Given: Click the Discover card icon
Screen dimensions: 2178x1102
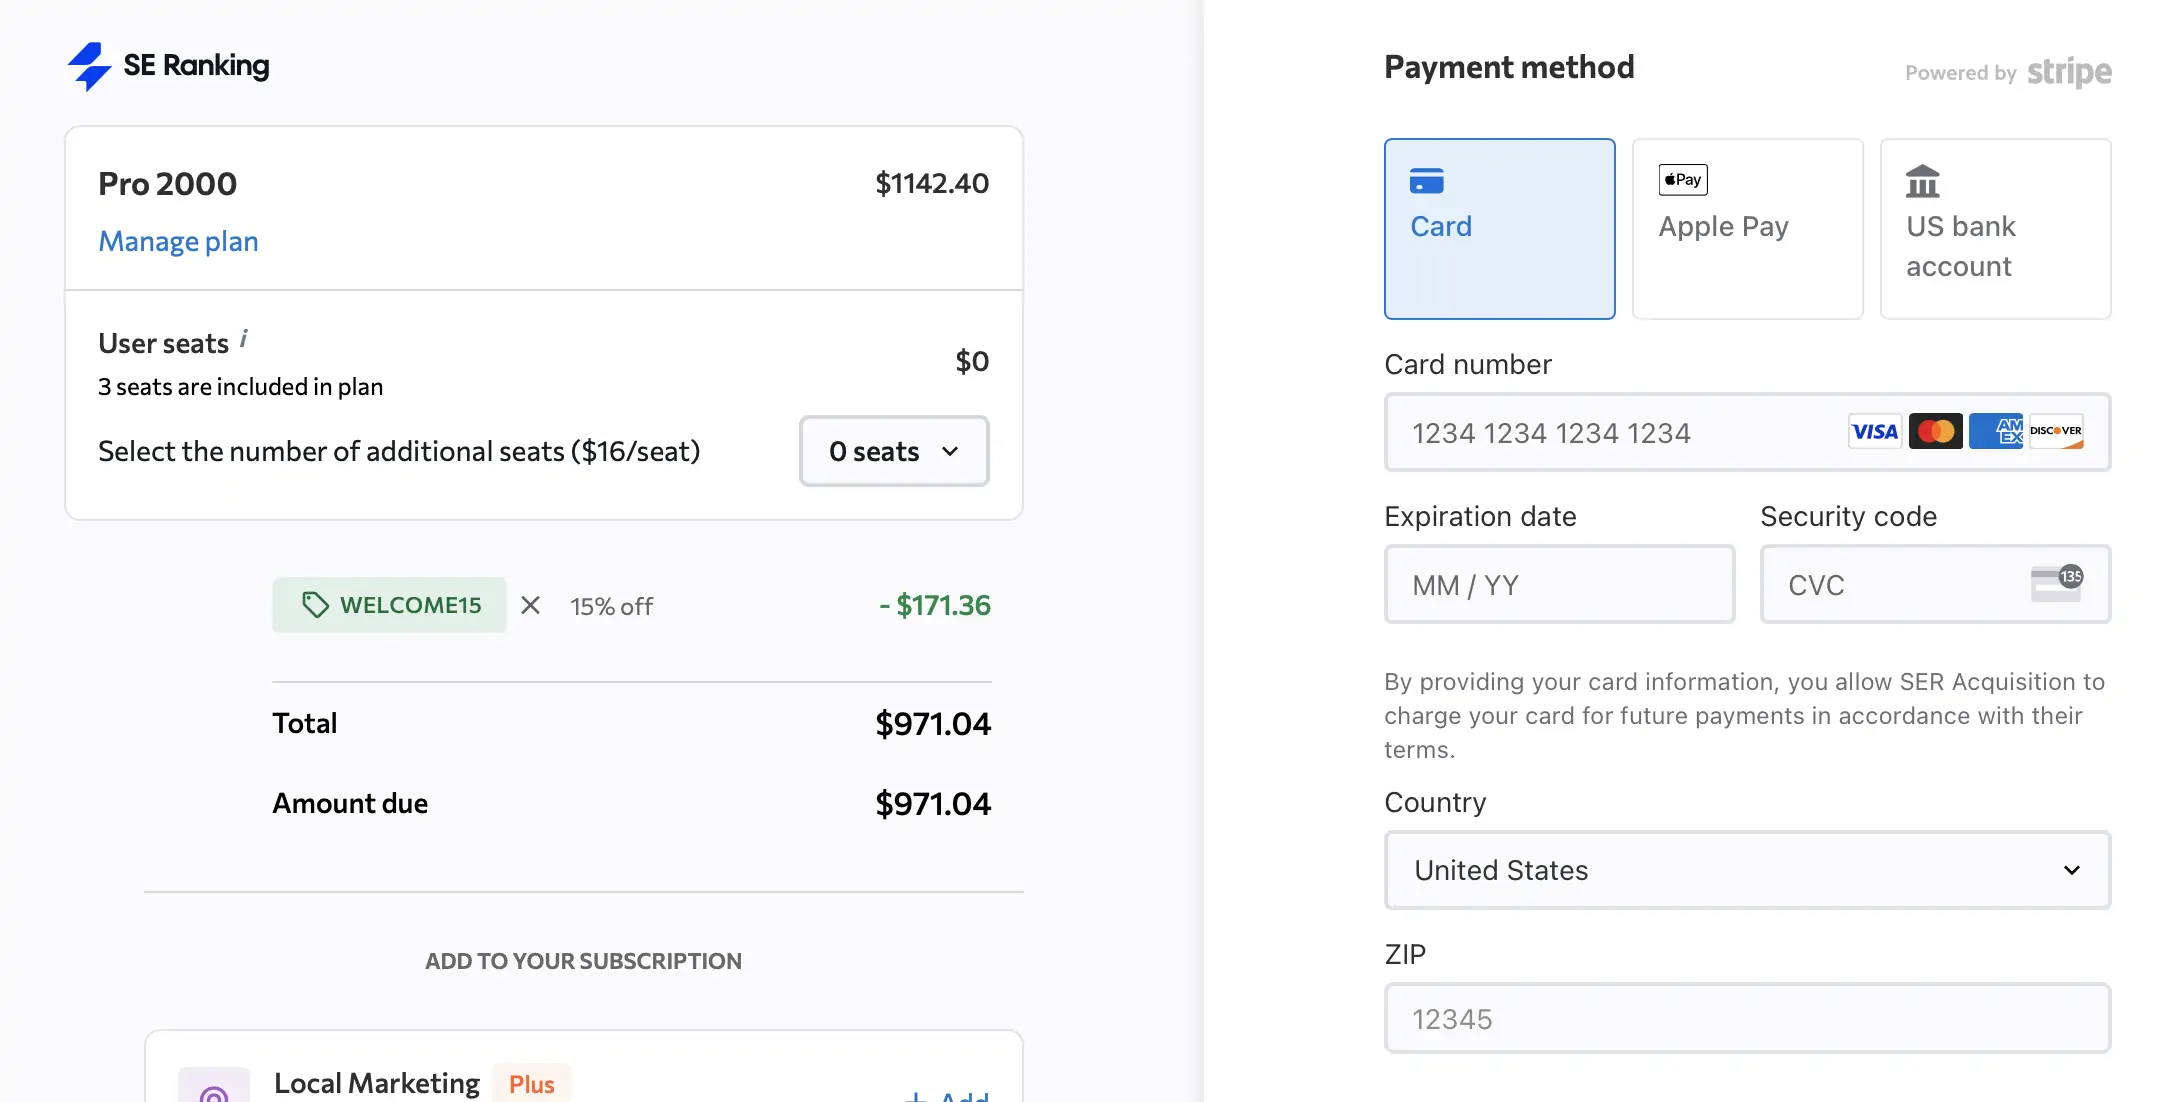Looking at the screenshot, I should tap(2056, 431).
